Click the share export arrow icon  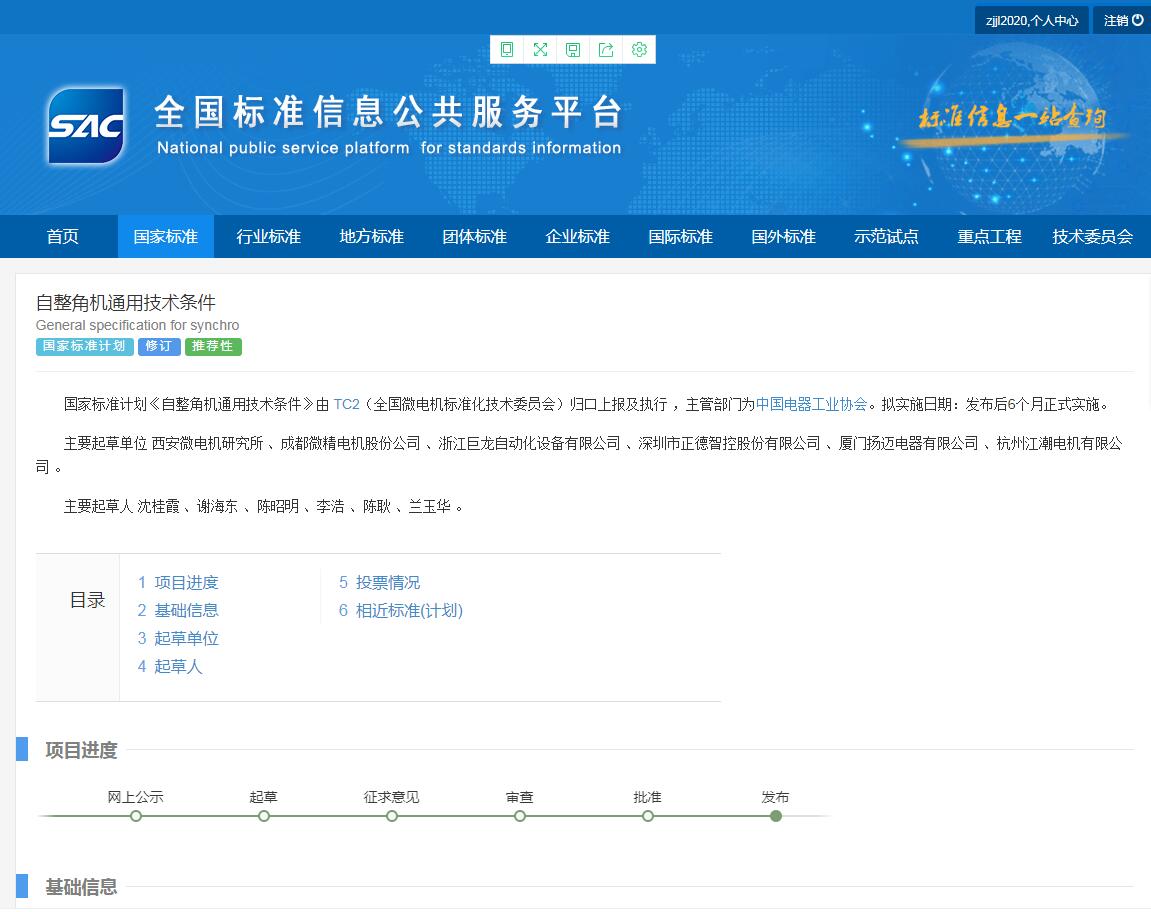click(606, 50)
